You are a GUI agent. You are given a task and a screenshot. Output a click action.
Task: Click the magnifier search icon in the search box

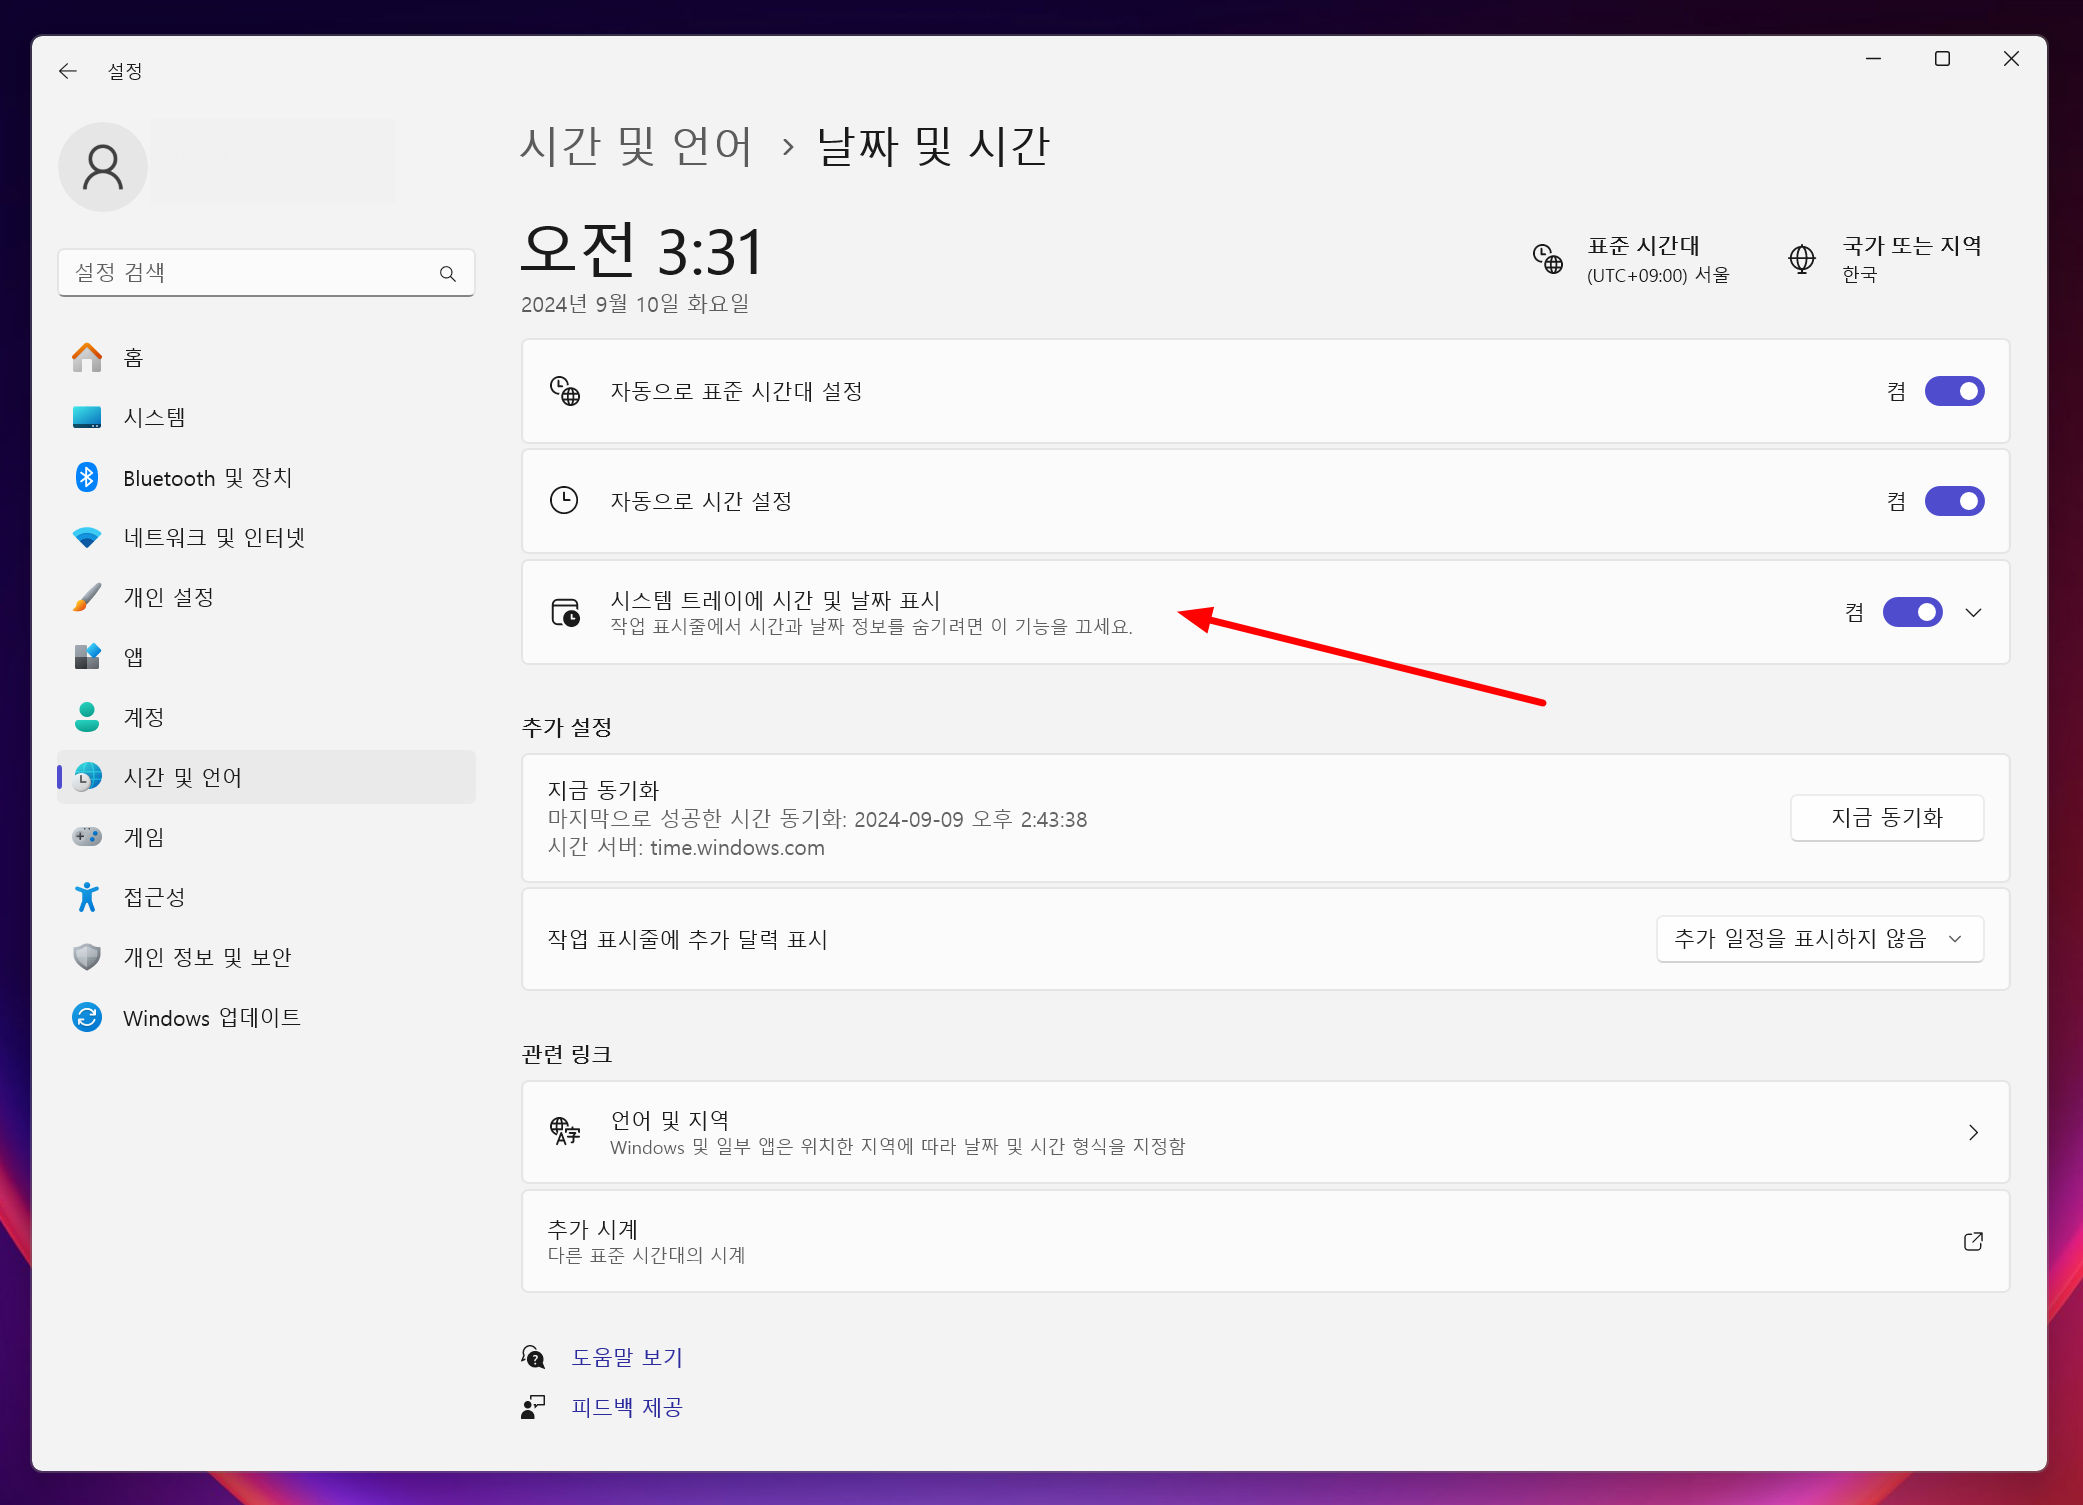447,273
